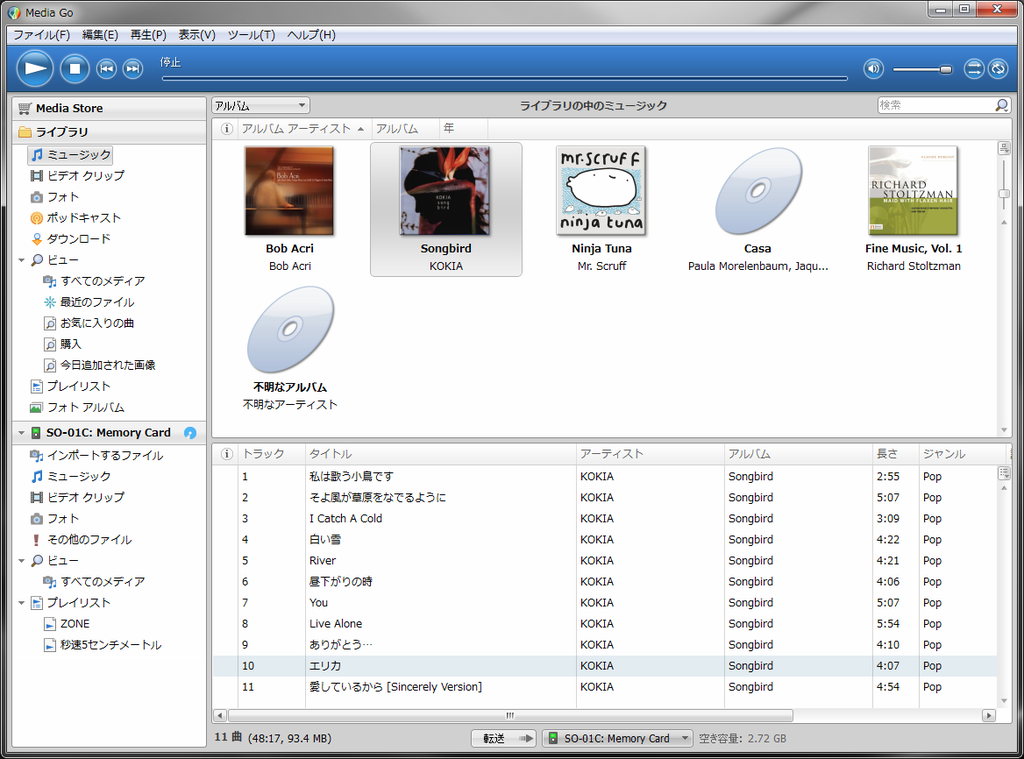Open 最近のファイル view

point(89,302)
